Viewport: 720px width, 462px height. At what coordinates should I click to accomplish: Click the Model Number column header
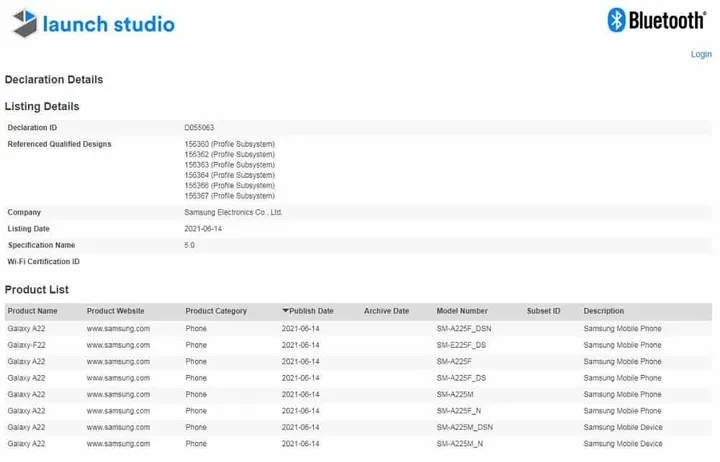[462, 311]
